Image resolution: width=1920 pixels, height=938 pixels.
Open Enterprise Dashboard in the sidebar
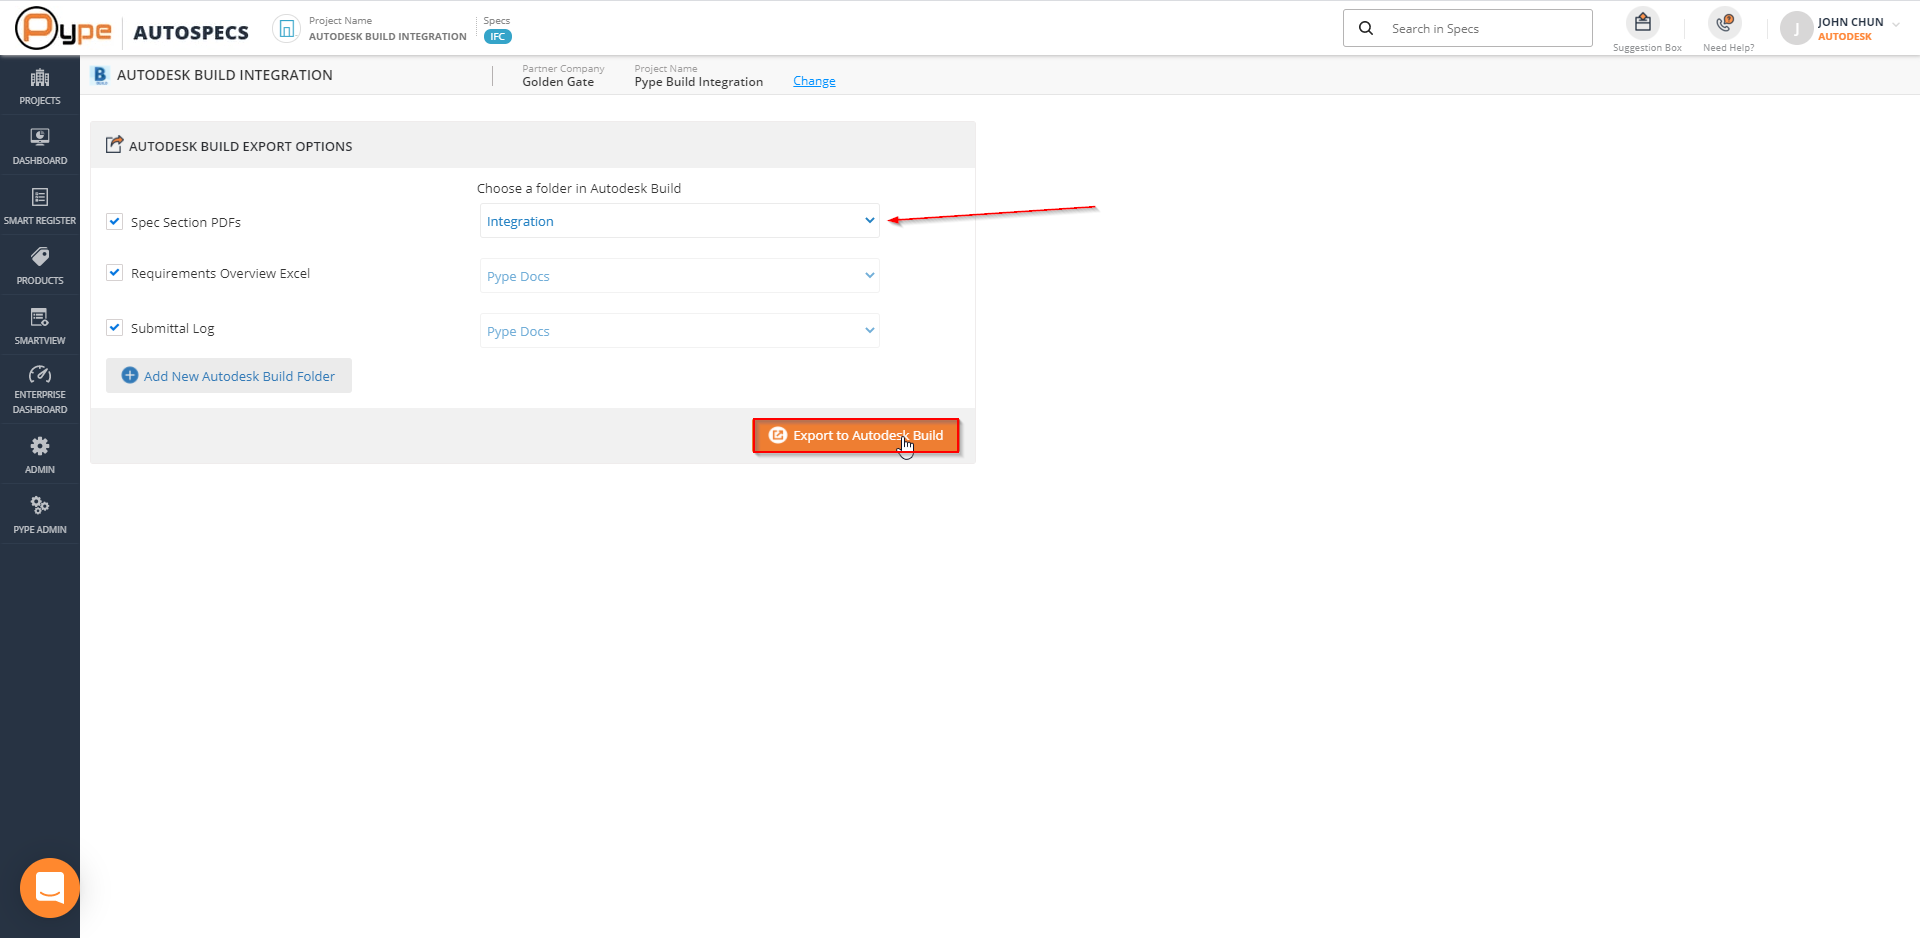[40, 390]
